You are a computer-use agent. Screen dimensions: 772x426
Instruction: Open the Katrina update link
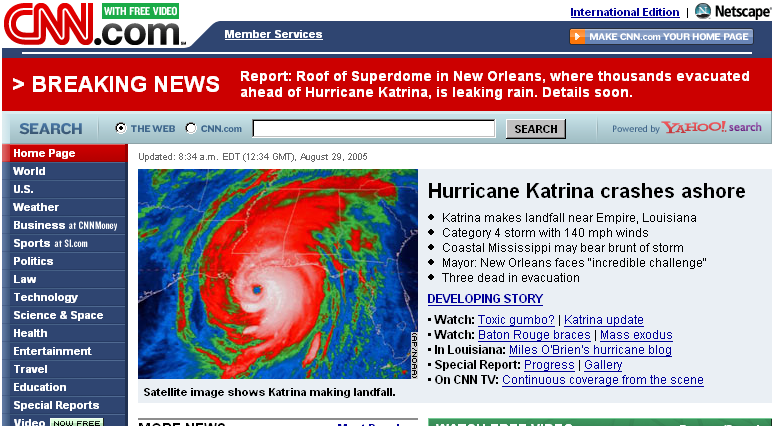pos(604,320)
